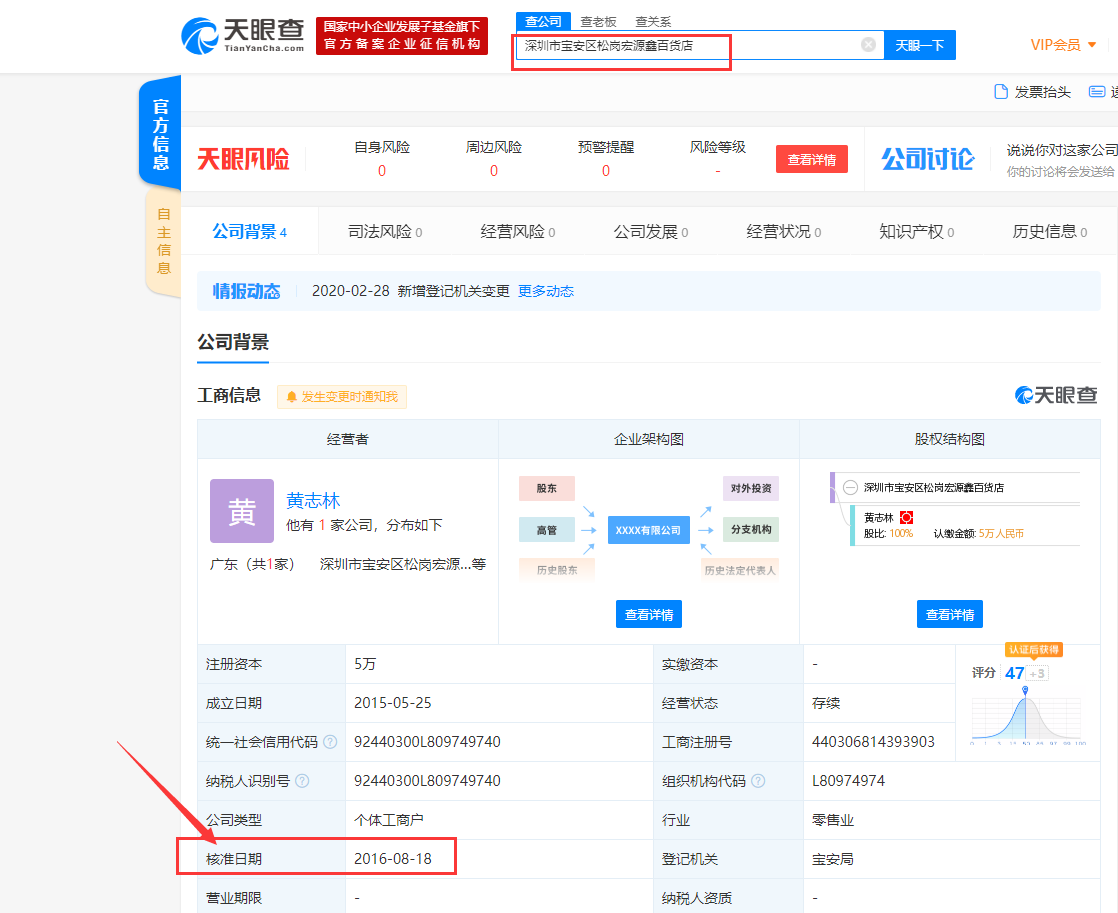This screenshot has height=913, width=1118.
Task: Click company name in equity structure chart
Action: 933,488
